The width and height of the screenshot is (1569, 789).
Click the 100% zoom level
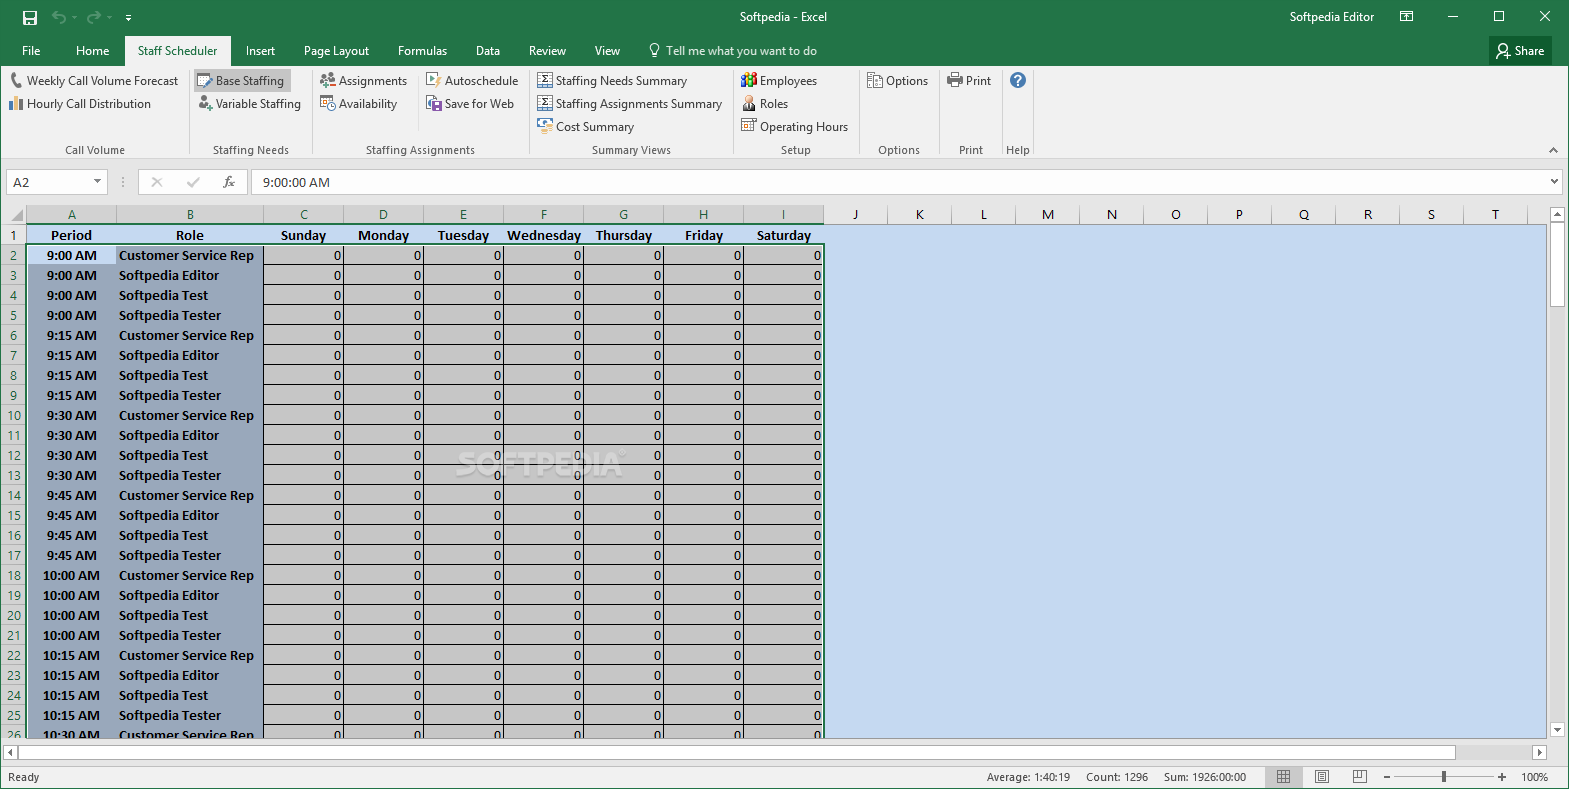coord(1535,777)
